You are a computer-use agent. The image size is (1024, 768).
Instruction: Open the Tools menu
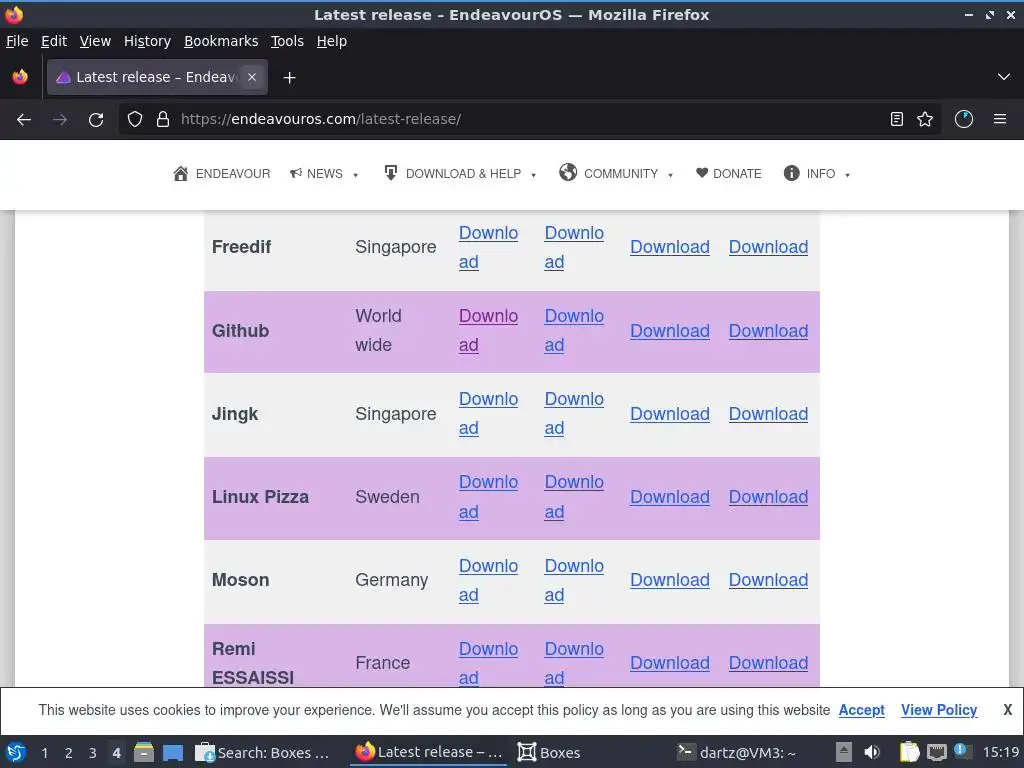[287, 41]
